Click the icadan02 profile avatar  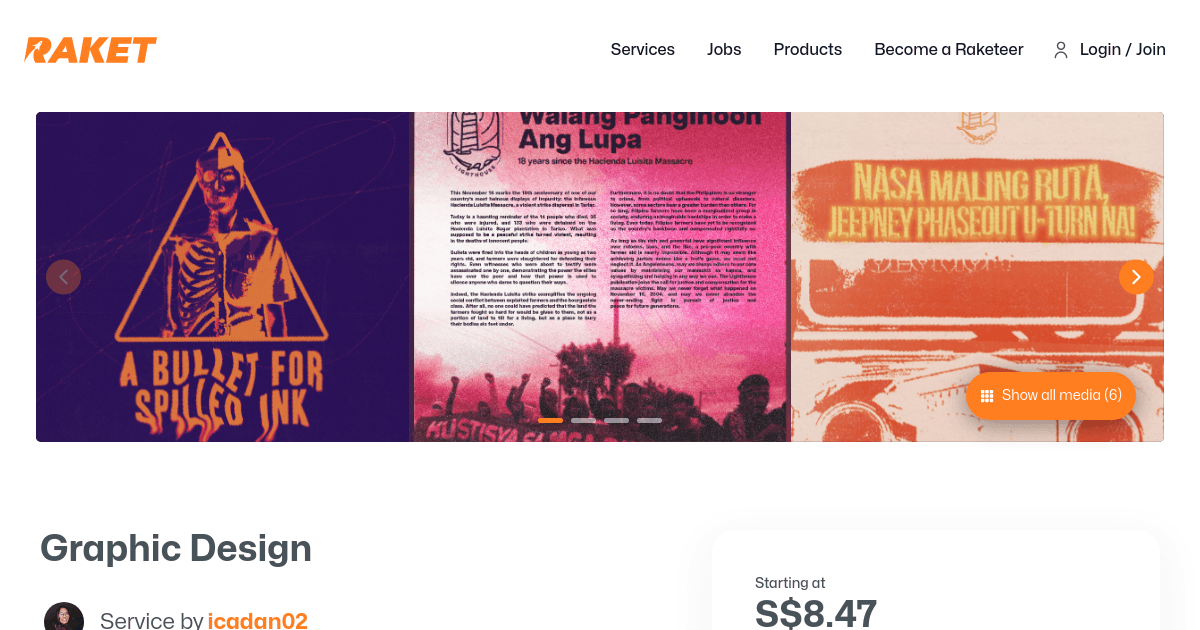[64, 618]
